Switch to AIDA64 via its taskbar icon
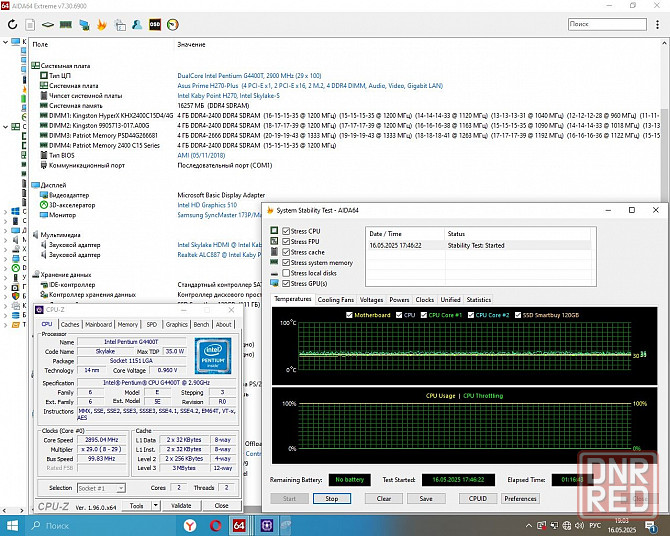The height and width of the screenshot is (536, 670). pyautogui.click(x=239, y=525)
